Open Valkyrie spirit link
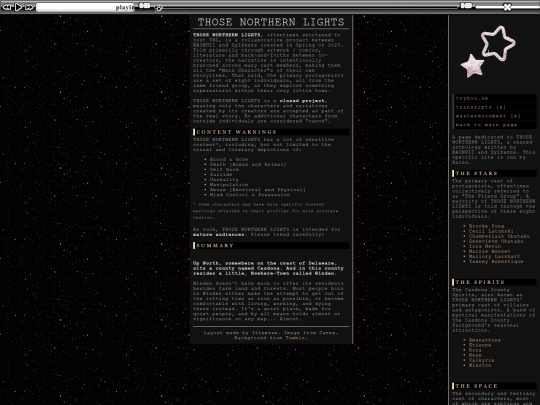The image size is (540, 405). coord(481,360)
